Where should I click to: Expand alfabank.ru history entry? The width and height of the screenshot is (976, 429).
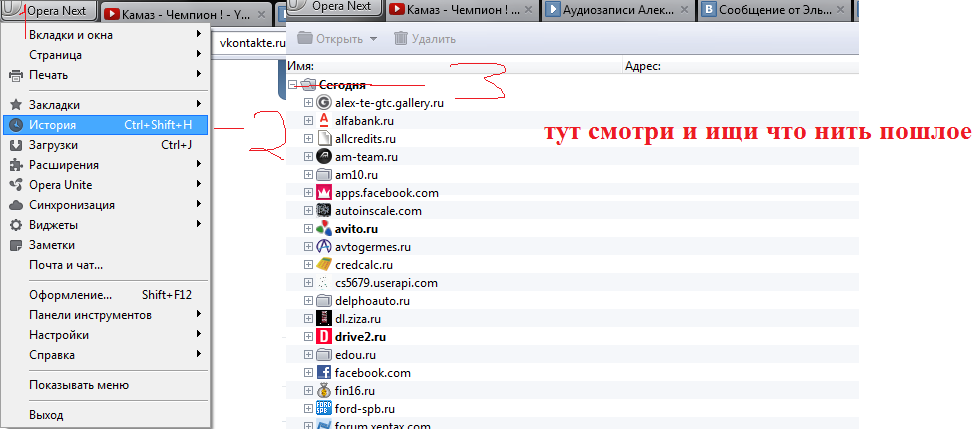point(307,121)
